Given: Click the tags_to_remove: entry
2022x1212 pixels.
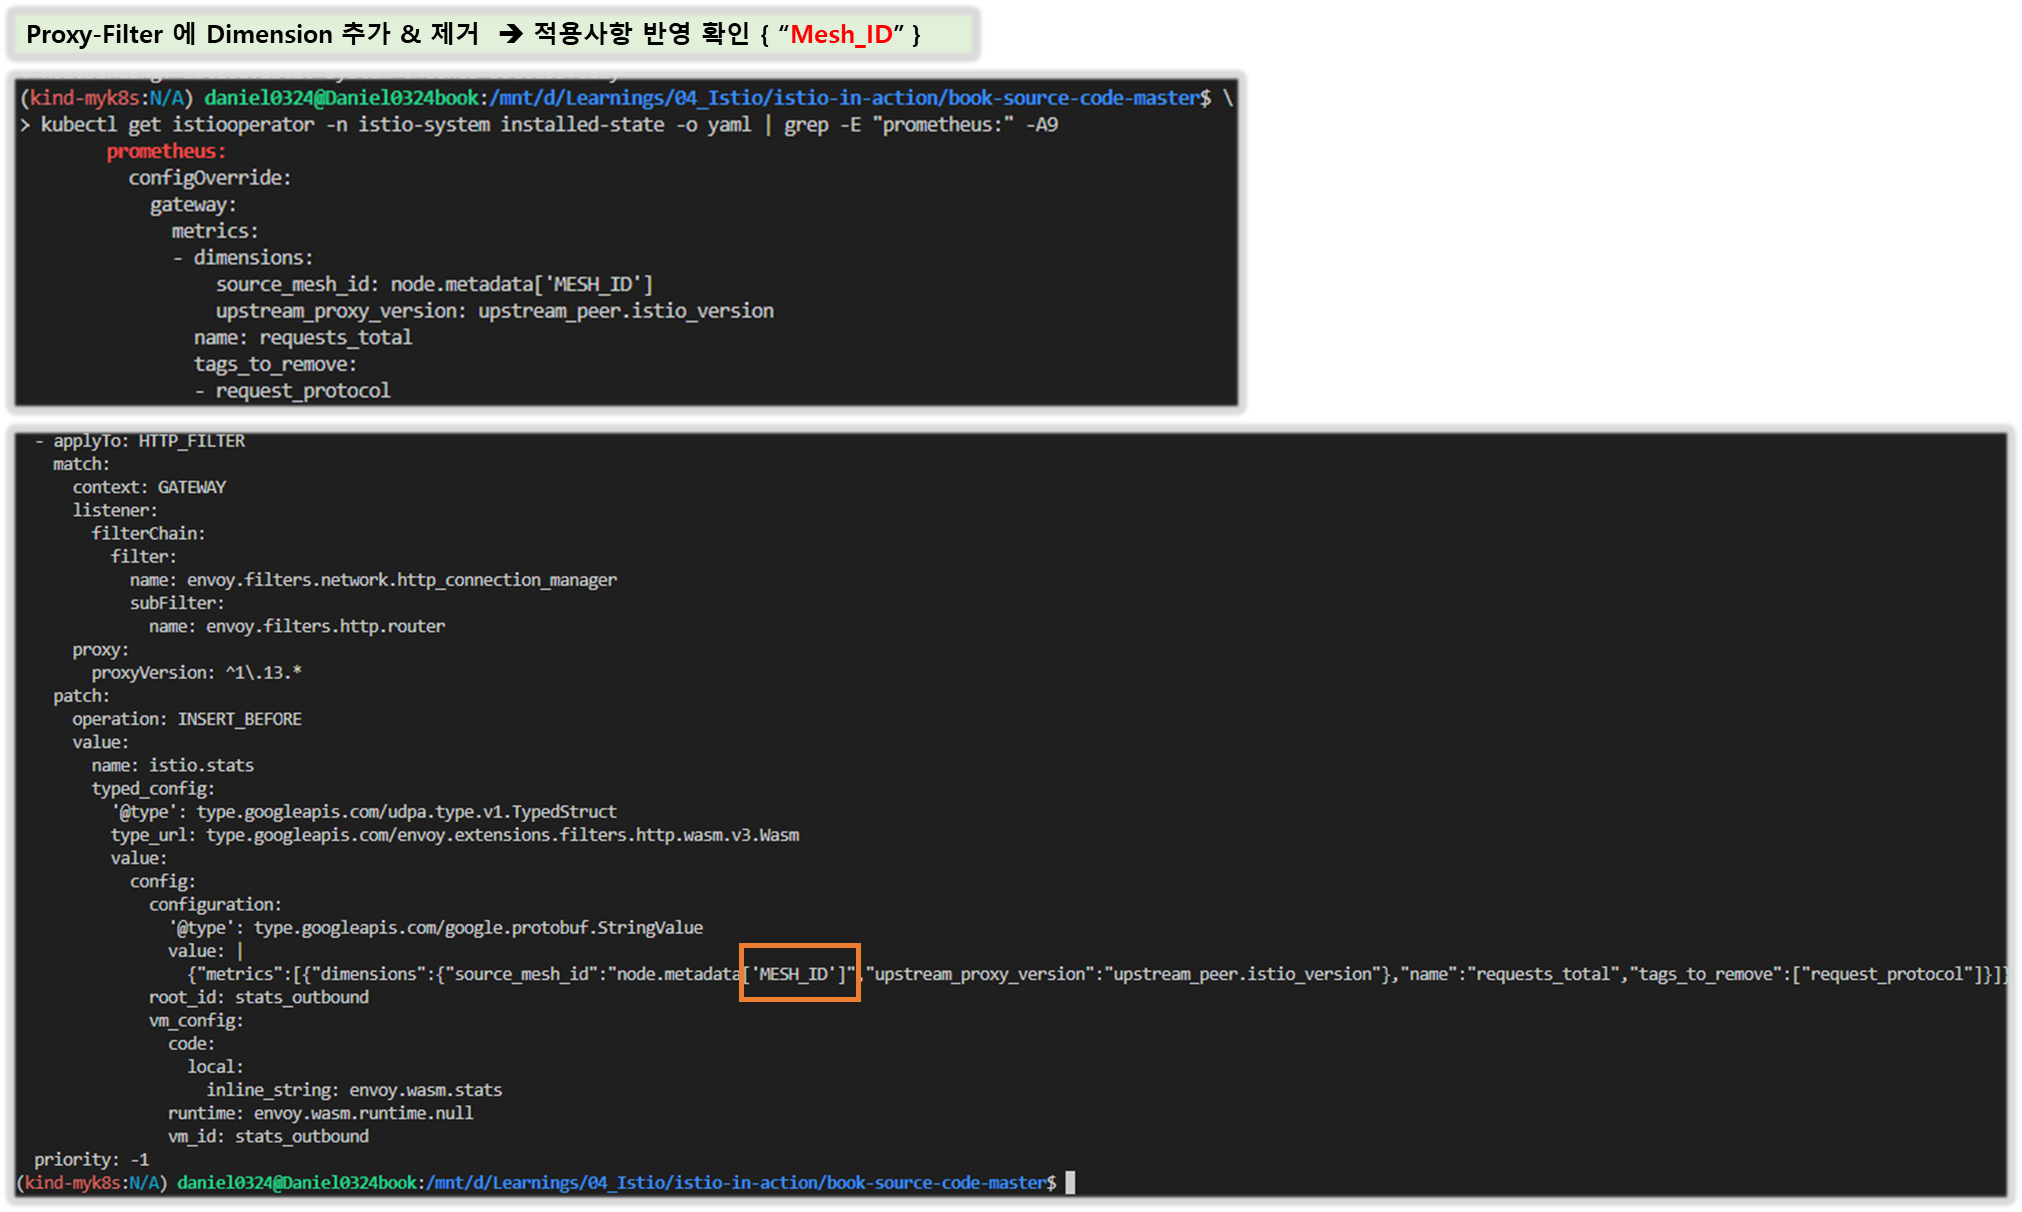Looking at the screenshot, I should click(x=275, y=364).
